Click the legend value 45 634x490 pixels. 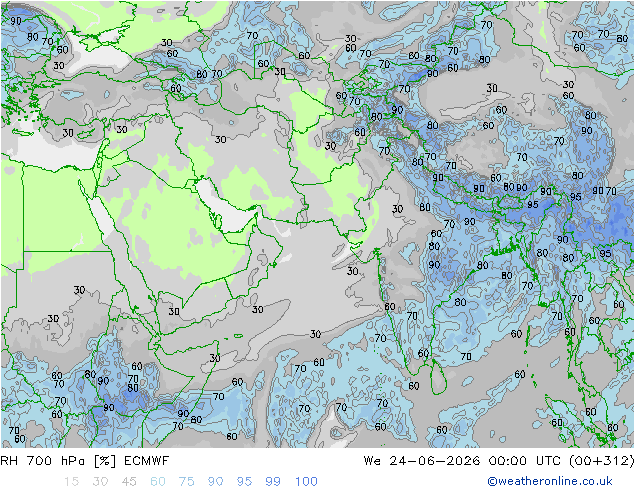pyautogui.click(x=129, y=482)
